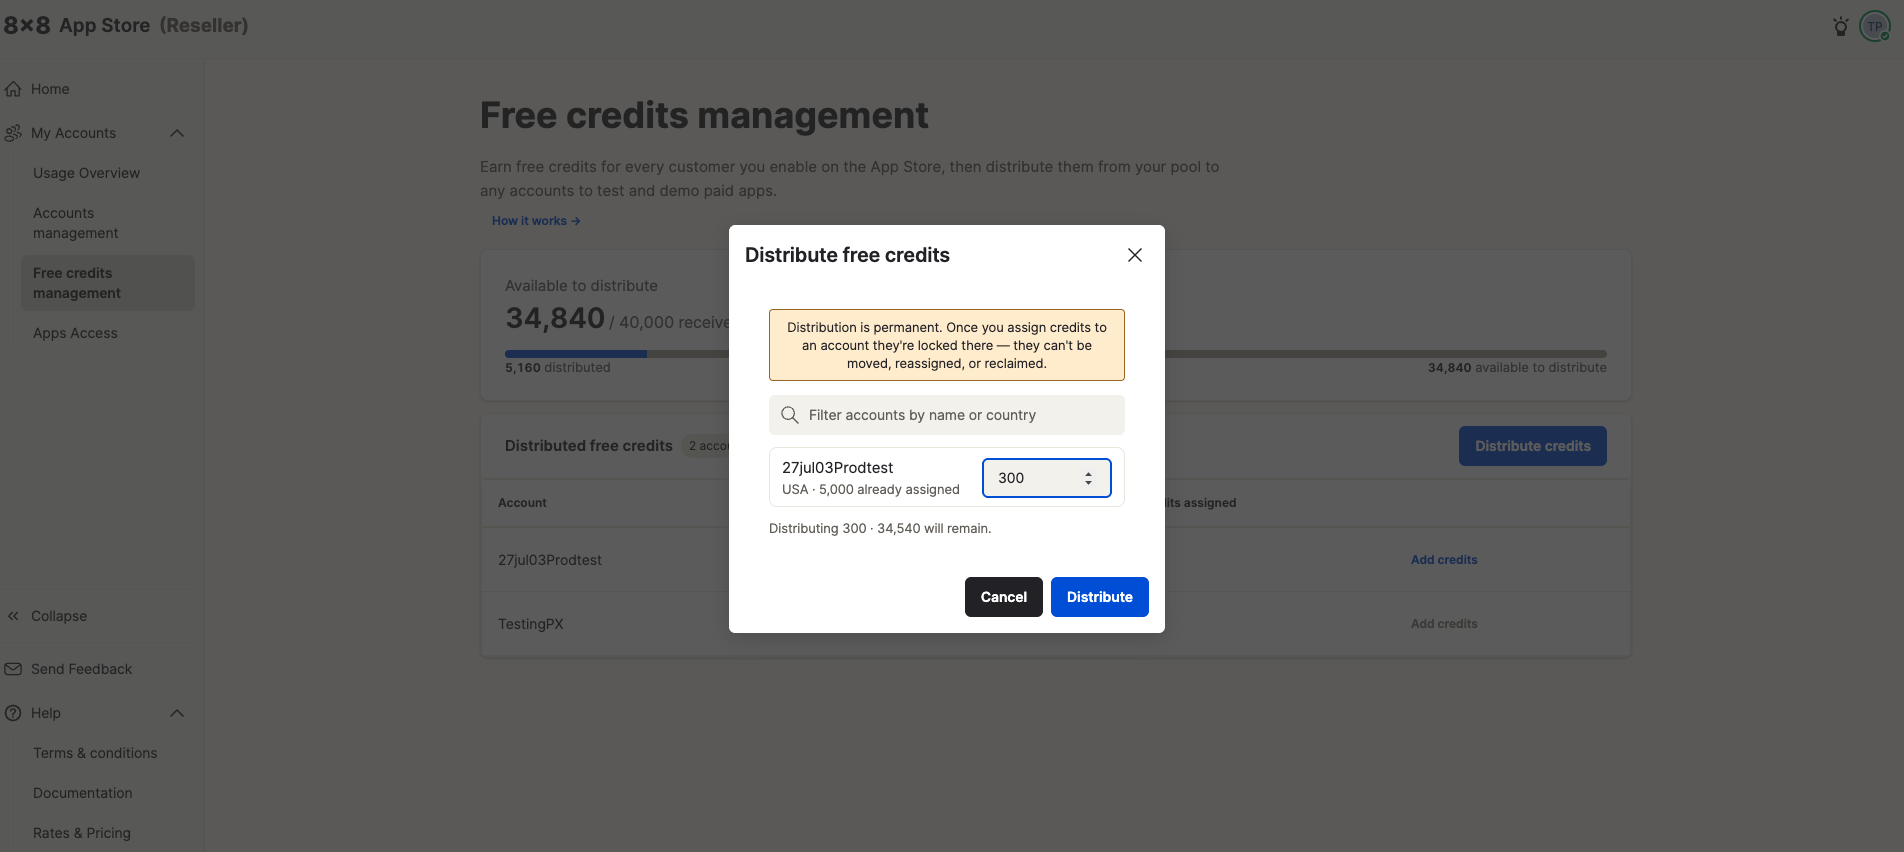Open Rates & Pricing
The width and height of the screenshot is (1904, 852).
coord(82,833)
